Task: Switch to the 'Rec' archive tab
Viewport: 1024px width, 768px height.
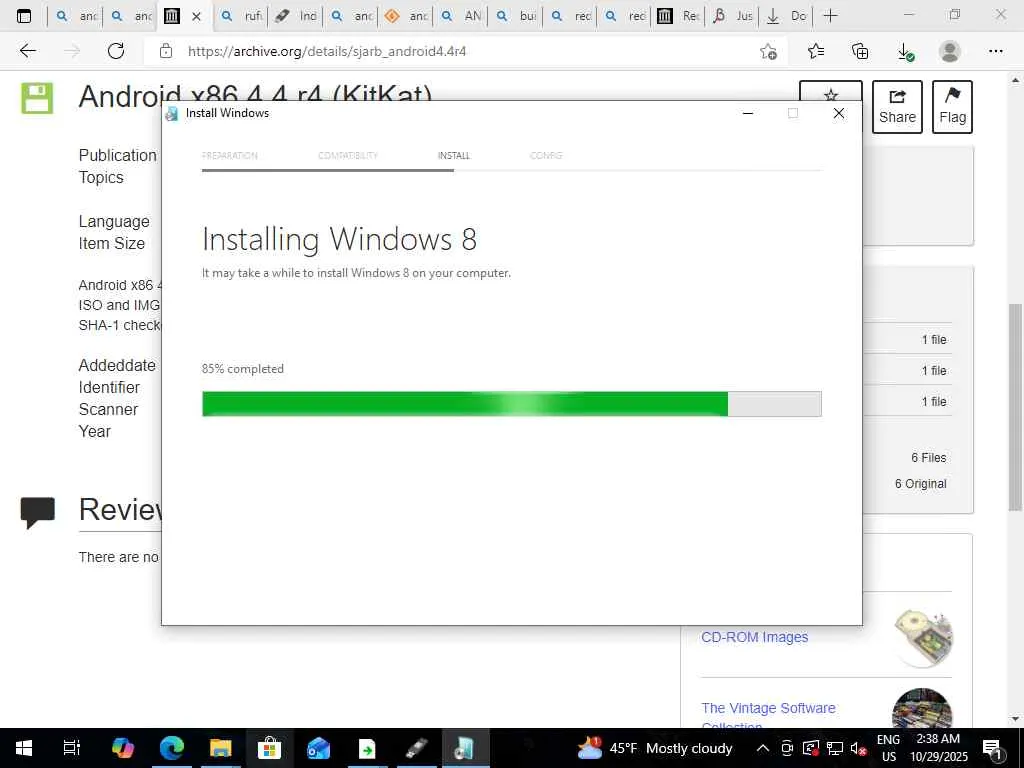Action: pos(679,16)
